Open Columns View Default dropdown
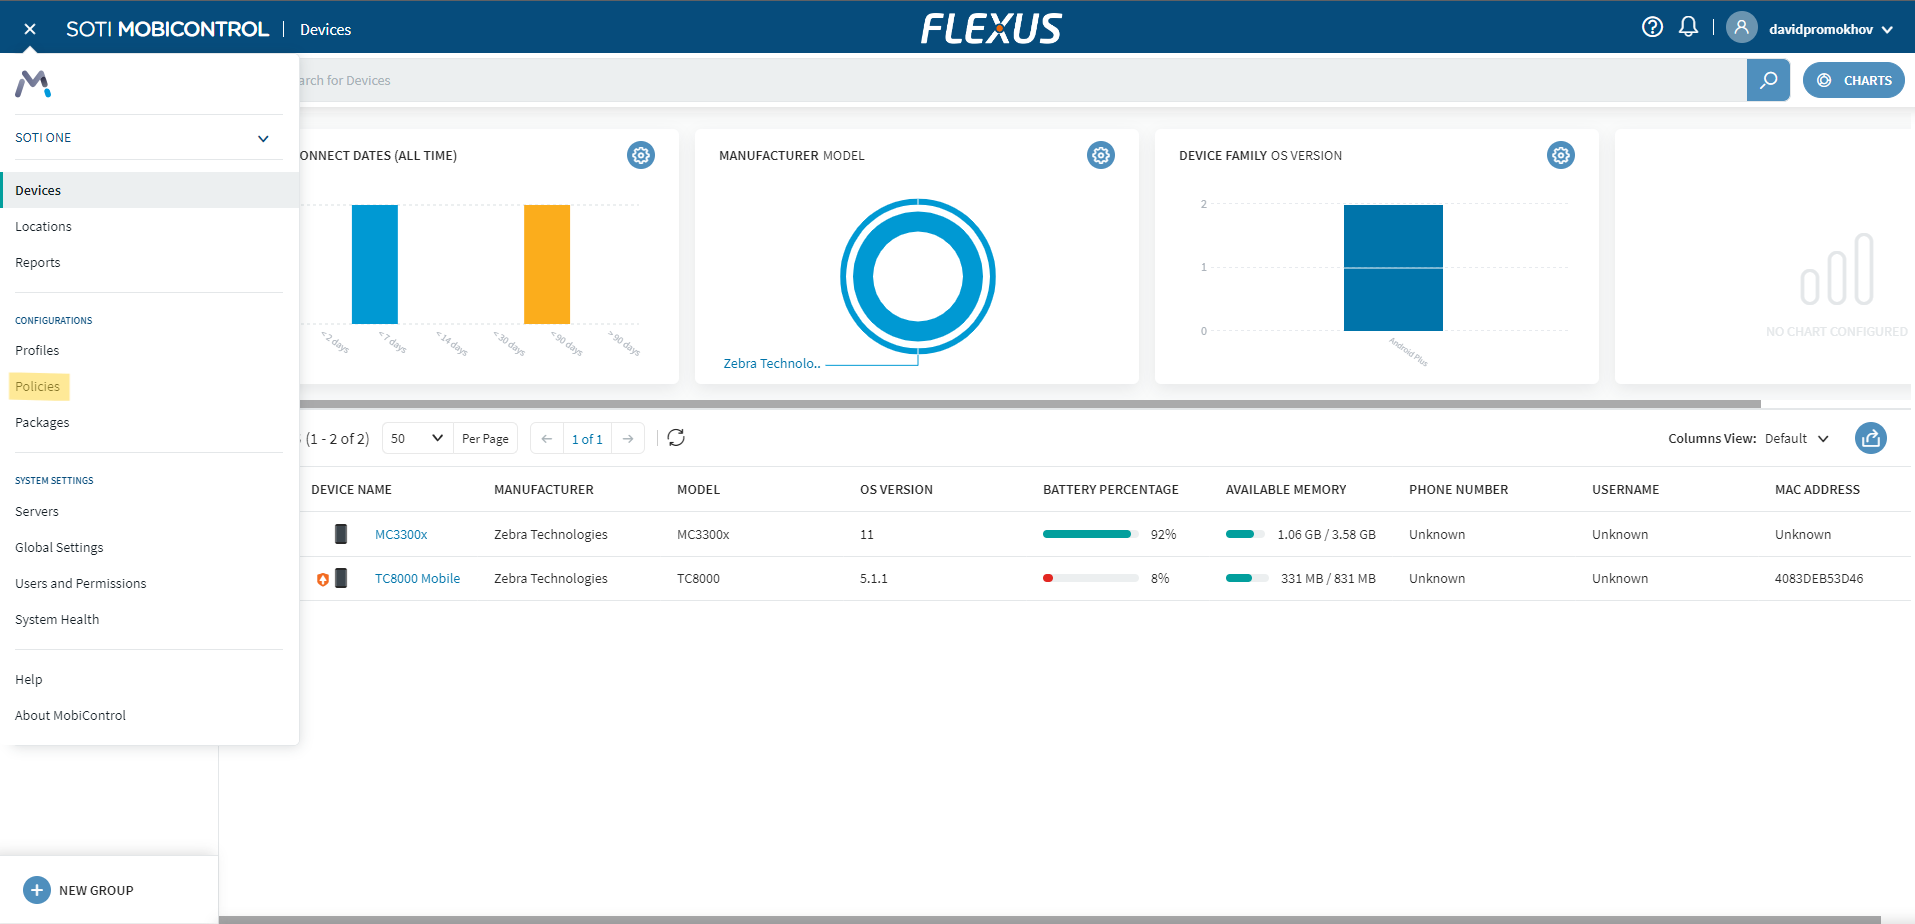Image resolution: width=1915 pixels, height=924 pixels. [x=1796, y=439]
